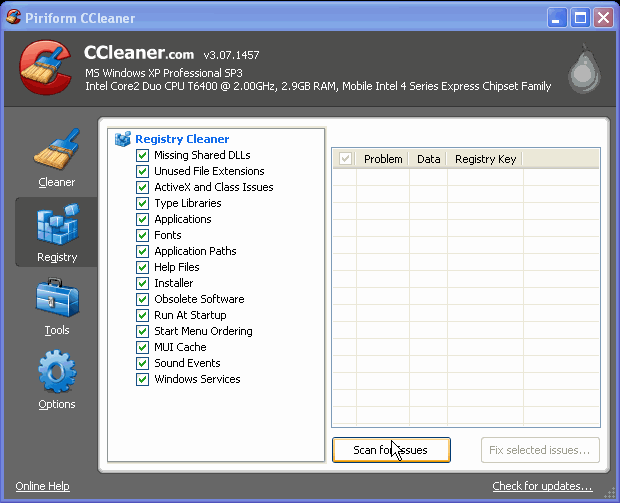Screen dimensions: 620x503
Task: Toggle the select-all checkbox in results header
Action: pyautogui.click(x=345, y=159)
